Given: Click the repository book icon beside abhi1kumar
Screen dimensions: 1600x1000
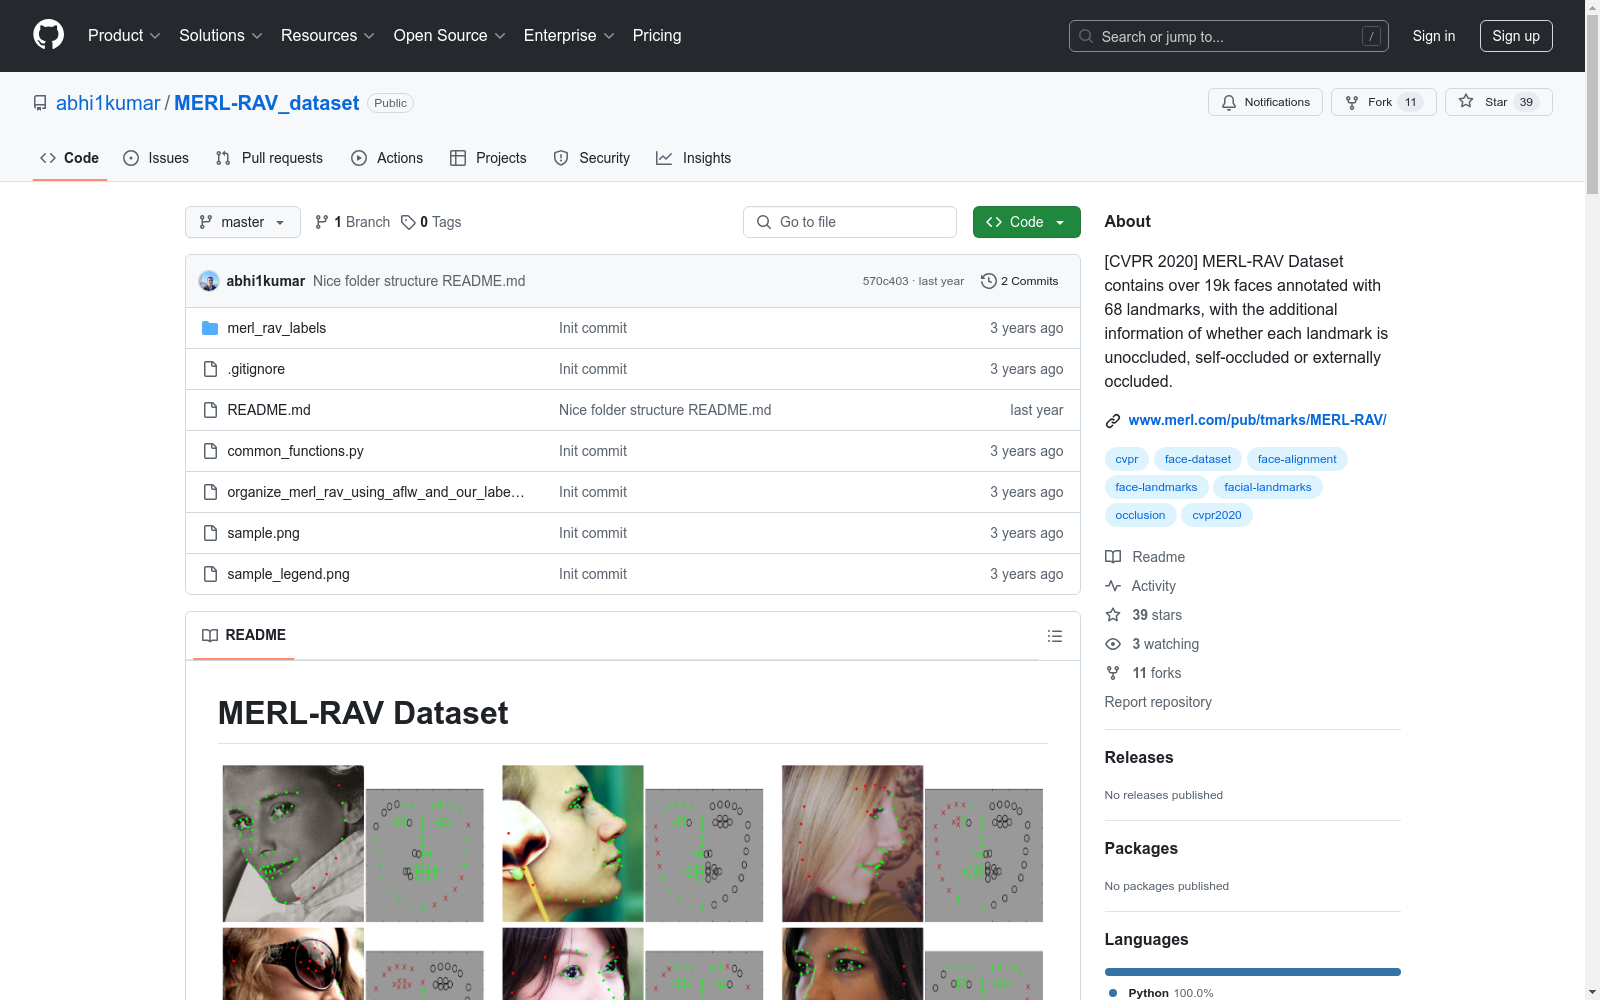Looking at the screenshot, I should tap(40, 103).
